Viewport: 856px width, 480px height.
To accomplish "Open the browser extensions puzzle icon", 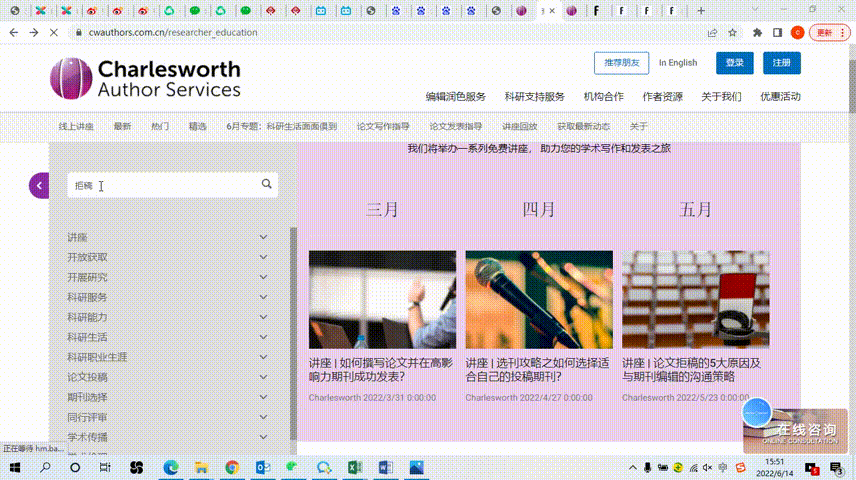I will [x=757, y=33].
